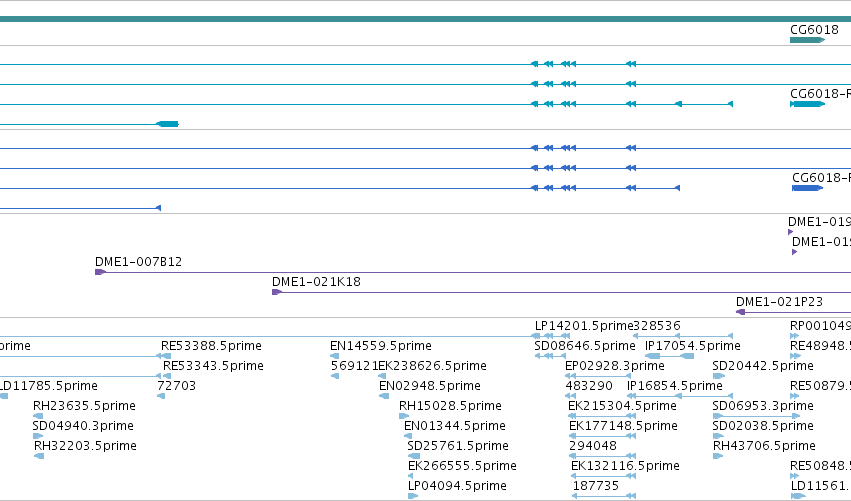This screenshot has width=851, height=501.
Task: Select the SD25761.5prime EST label
Action: point(458,446)
